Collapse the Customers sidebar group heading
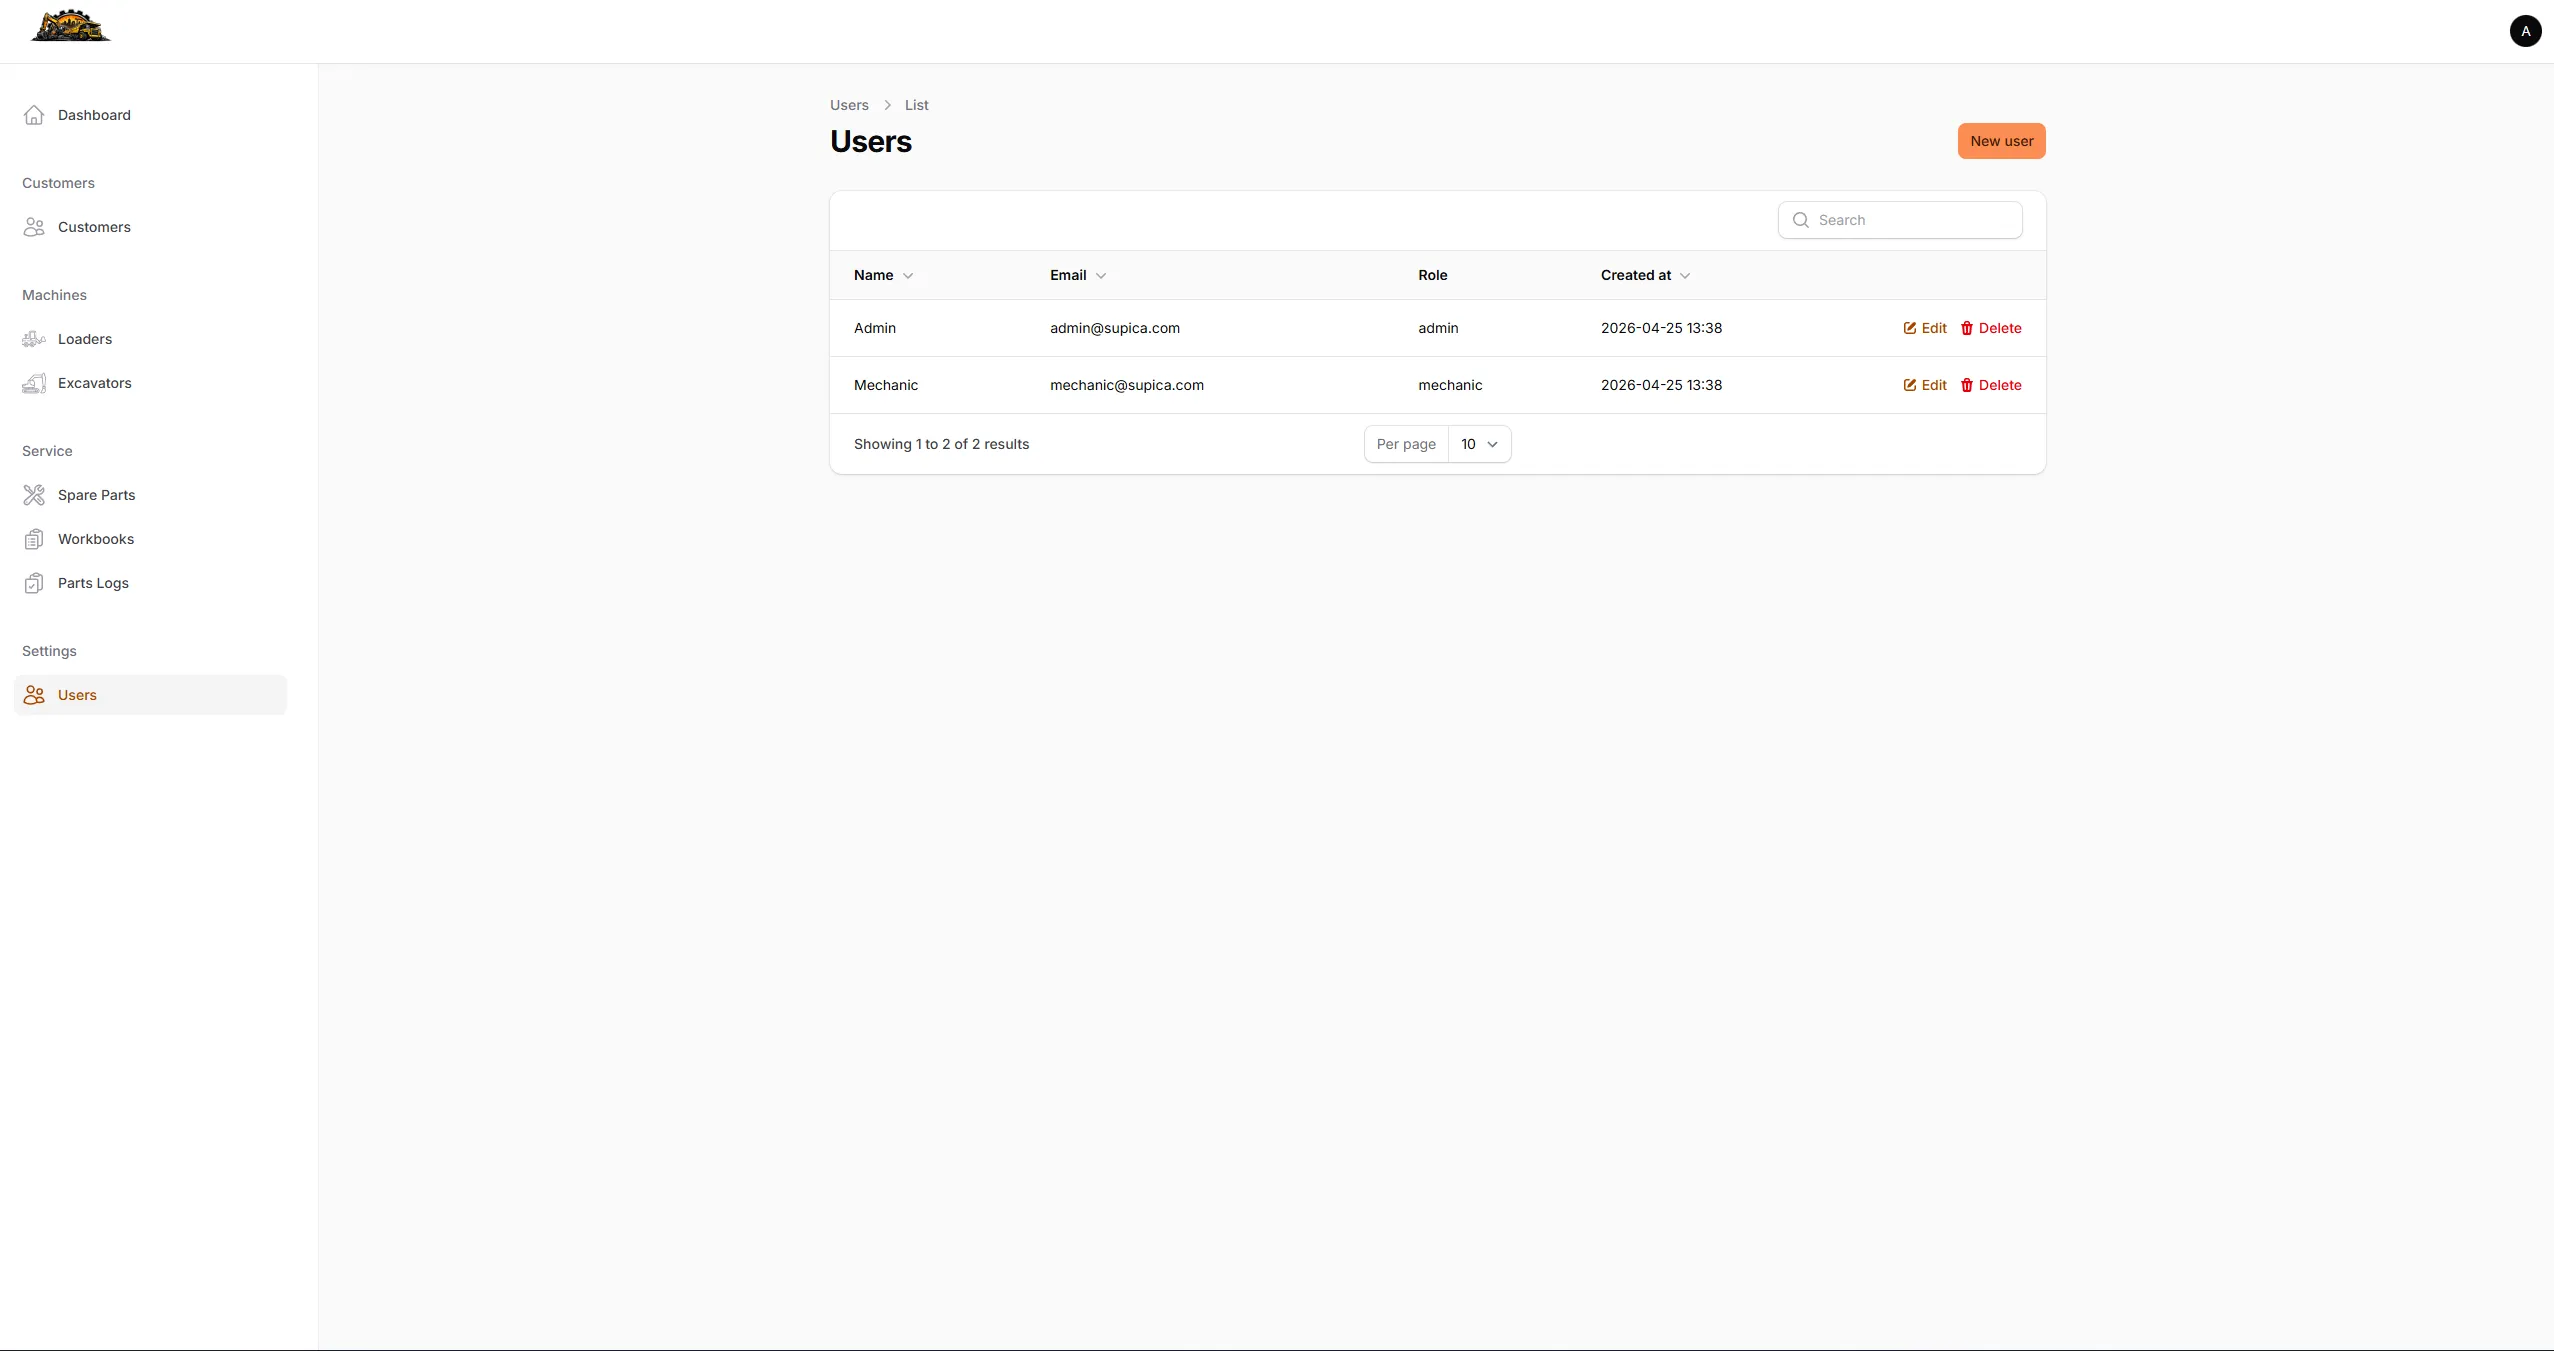Screen dimensions: 2554x1351 coord(58,183)
